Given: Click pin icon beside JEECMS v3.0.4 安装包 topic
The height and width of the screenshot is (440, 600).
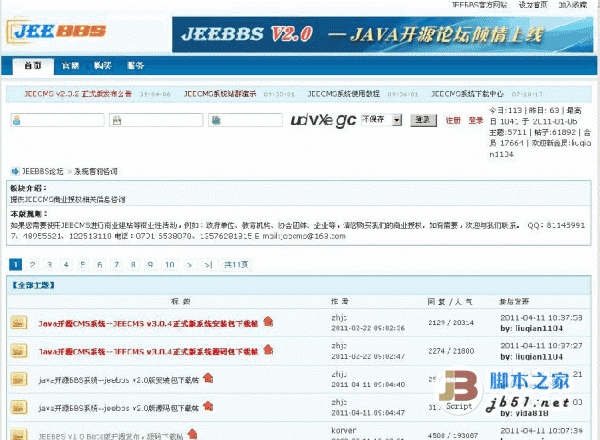Looking at the screenshot, I should coord(268,321).
